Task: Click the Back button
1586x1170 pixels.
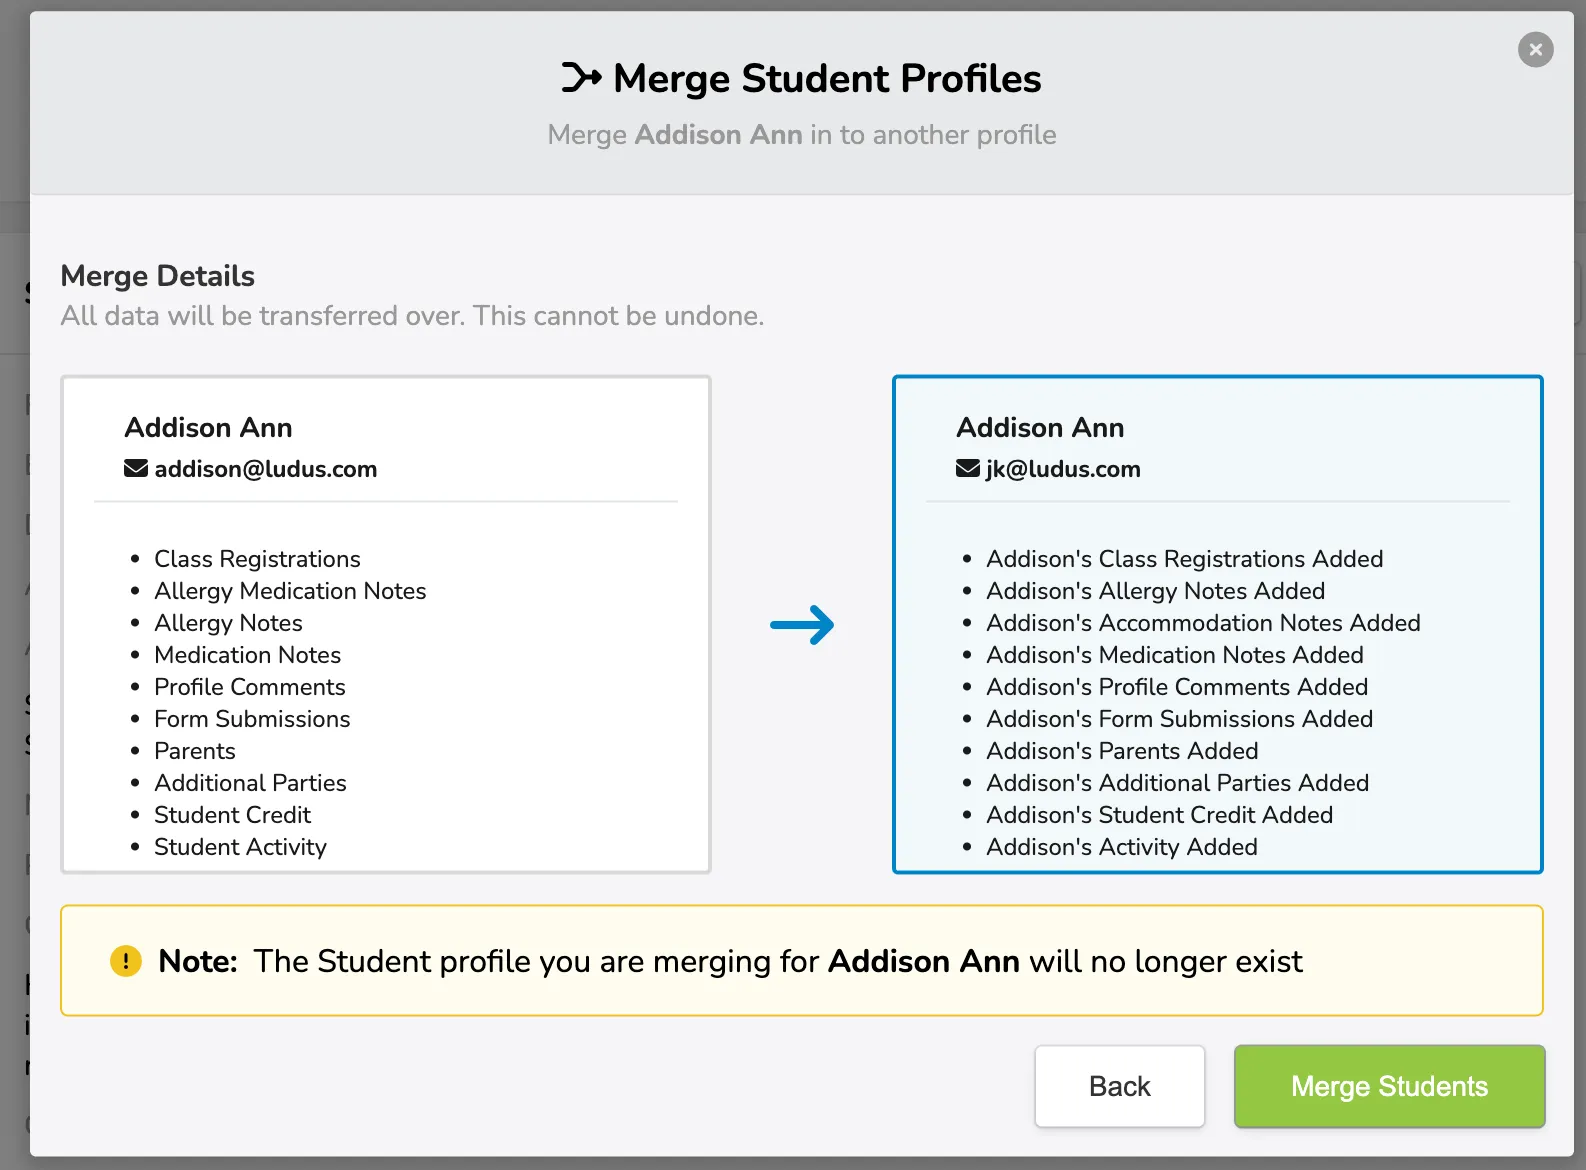Action: (1119, 1086)
